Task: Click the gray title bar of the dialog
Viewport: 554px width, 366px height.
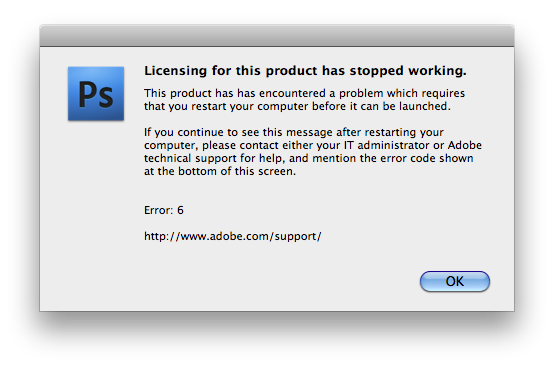Action: tap(277, 35)
